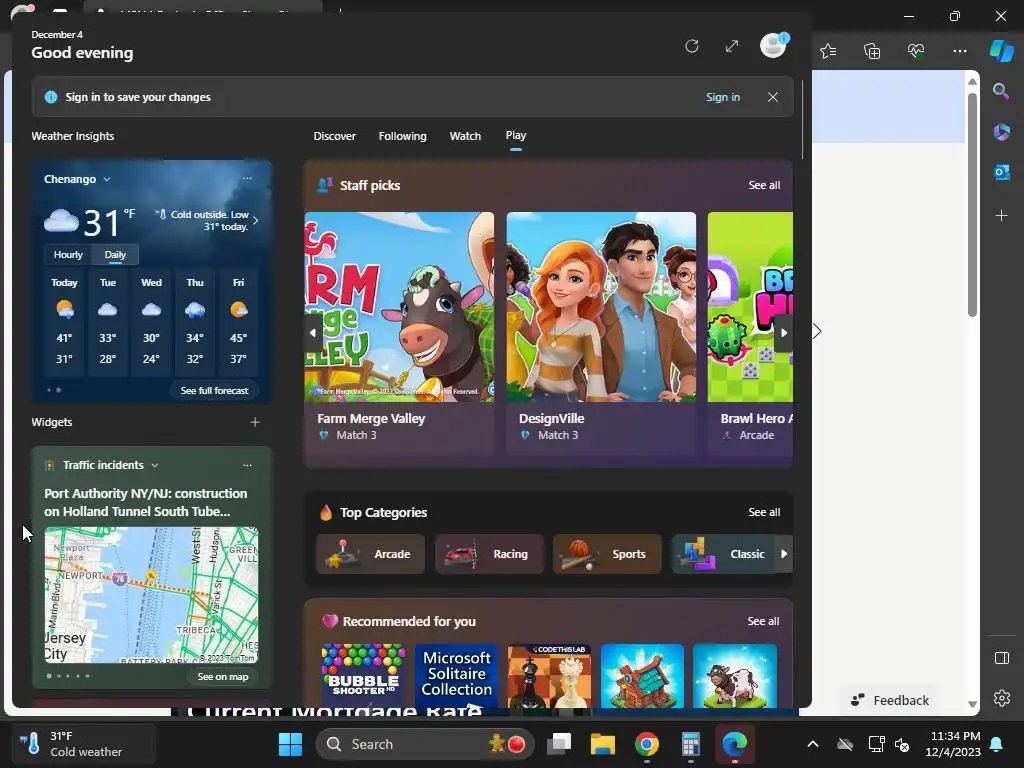Open Edge Settings and more menu
The height and width of the screenshot is (768, 1024).
(959, 51)
